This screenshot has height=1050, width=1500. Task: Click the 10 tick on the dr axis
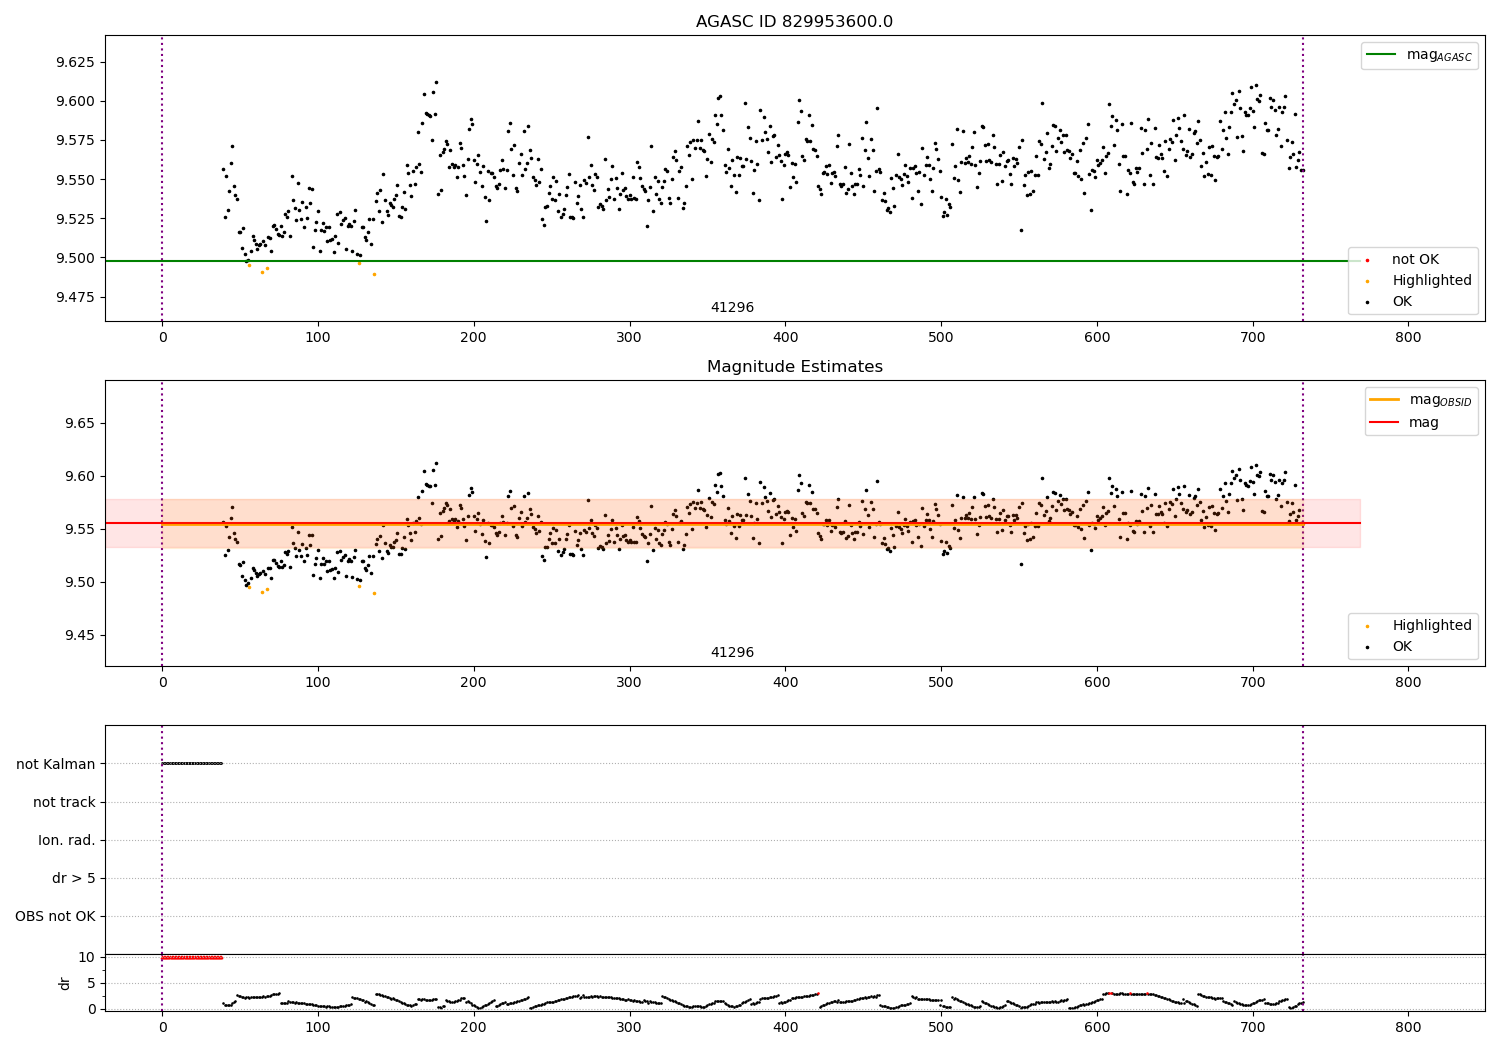click(x=86, y=958)
